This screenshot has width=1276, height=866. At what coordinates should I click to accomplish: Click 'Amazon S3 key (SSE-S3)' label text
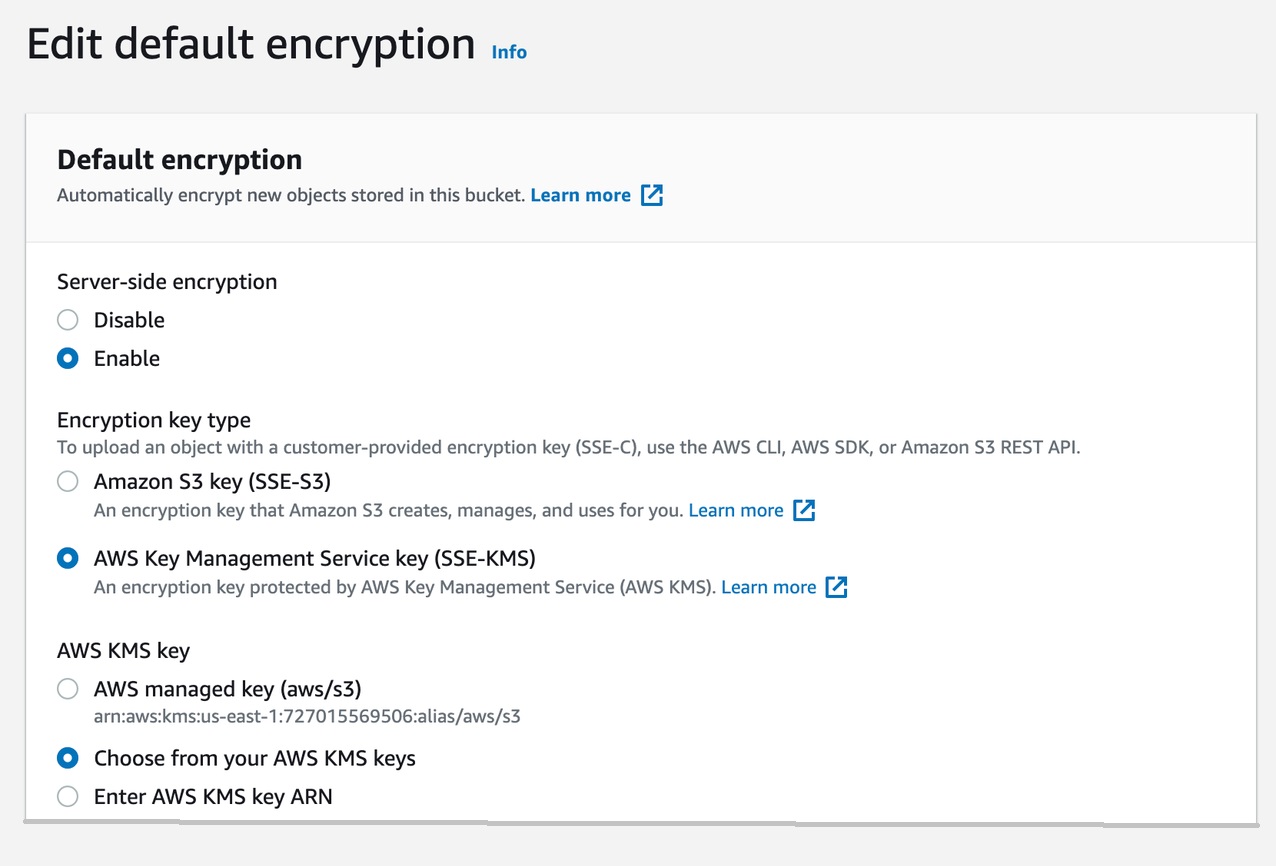pos(212,482)
